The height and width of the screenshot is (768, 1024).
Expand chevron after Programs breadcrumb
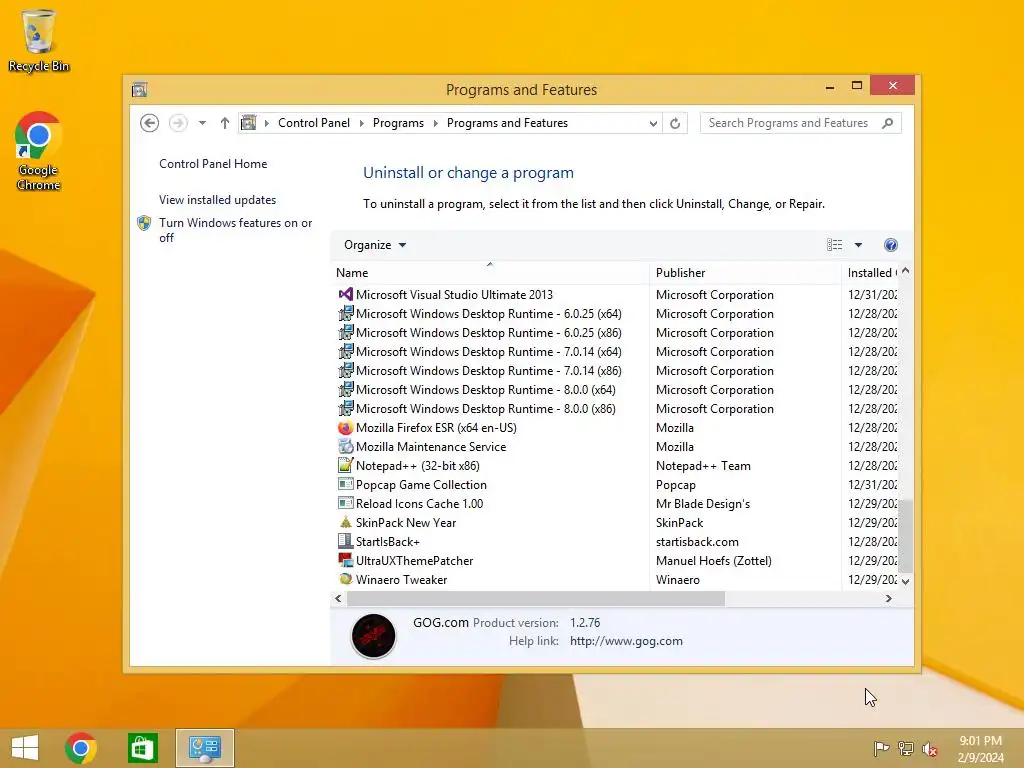pyautogui.click(x=436, y=123)
